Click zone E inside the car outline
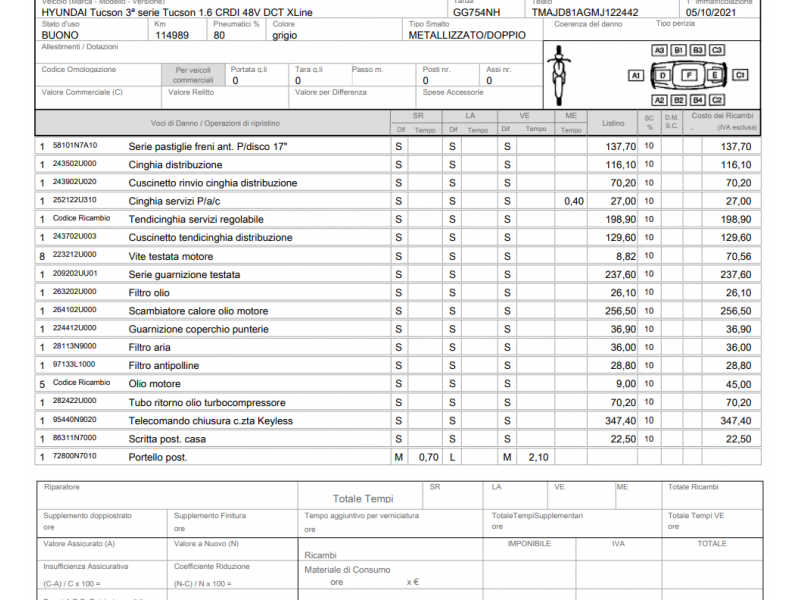The image size is (800, 600). [x=714, y=76]
